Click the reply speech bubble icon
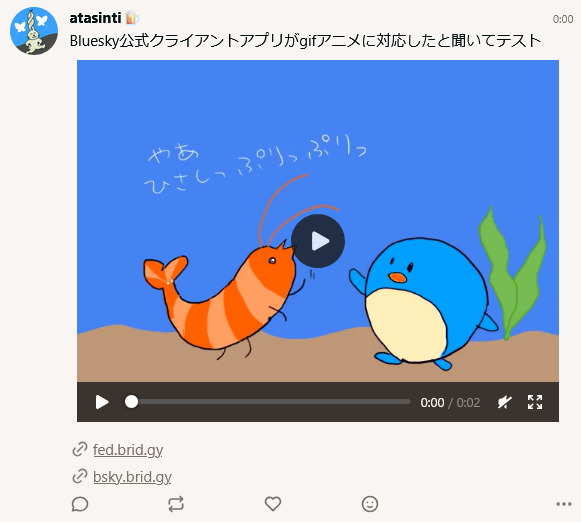The image size is (581, 522). pos(80,504)
